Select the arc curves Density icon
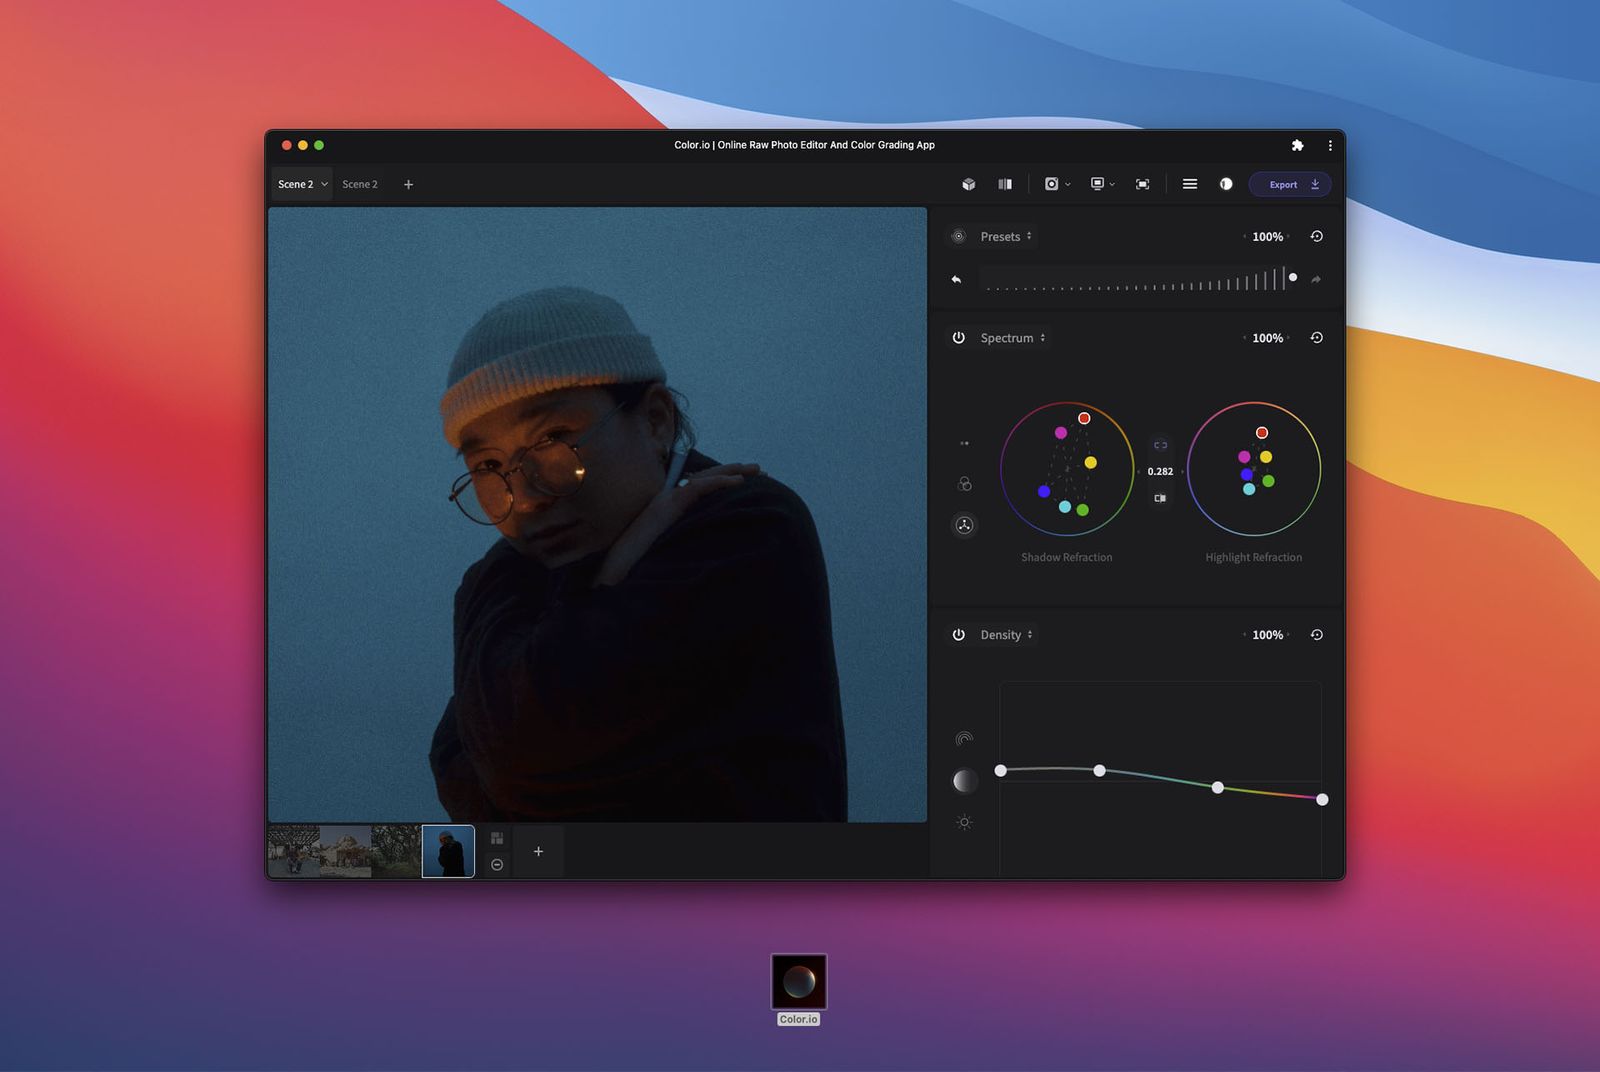Viewport: 1600px width, 1072px height. point(964,739)
